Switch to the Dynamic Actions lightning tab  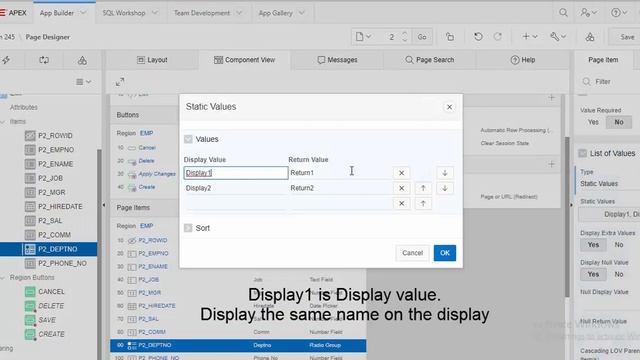tap(6, 60)
